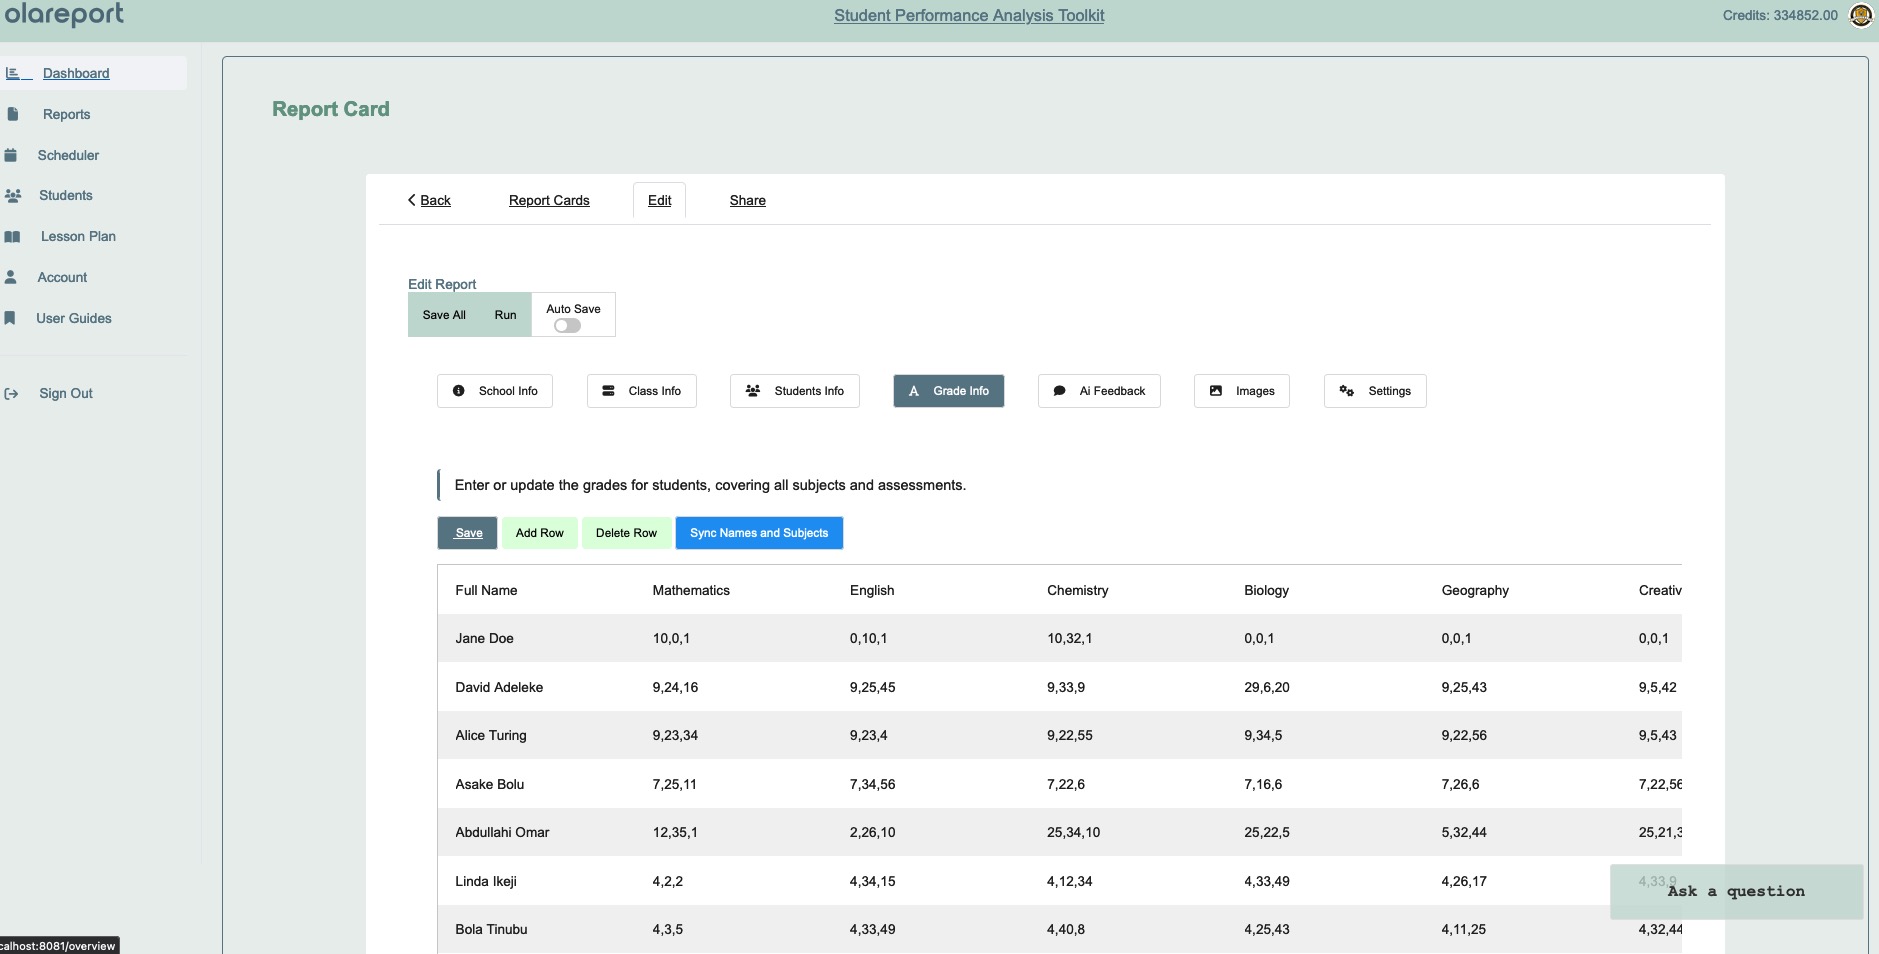Viewport: 1879px width, 954px height.
Task: Open the Settings section with gears icon
Action: 1375,391
